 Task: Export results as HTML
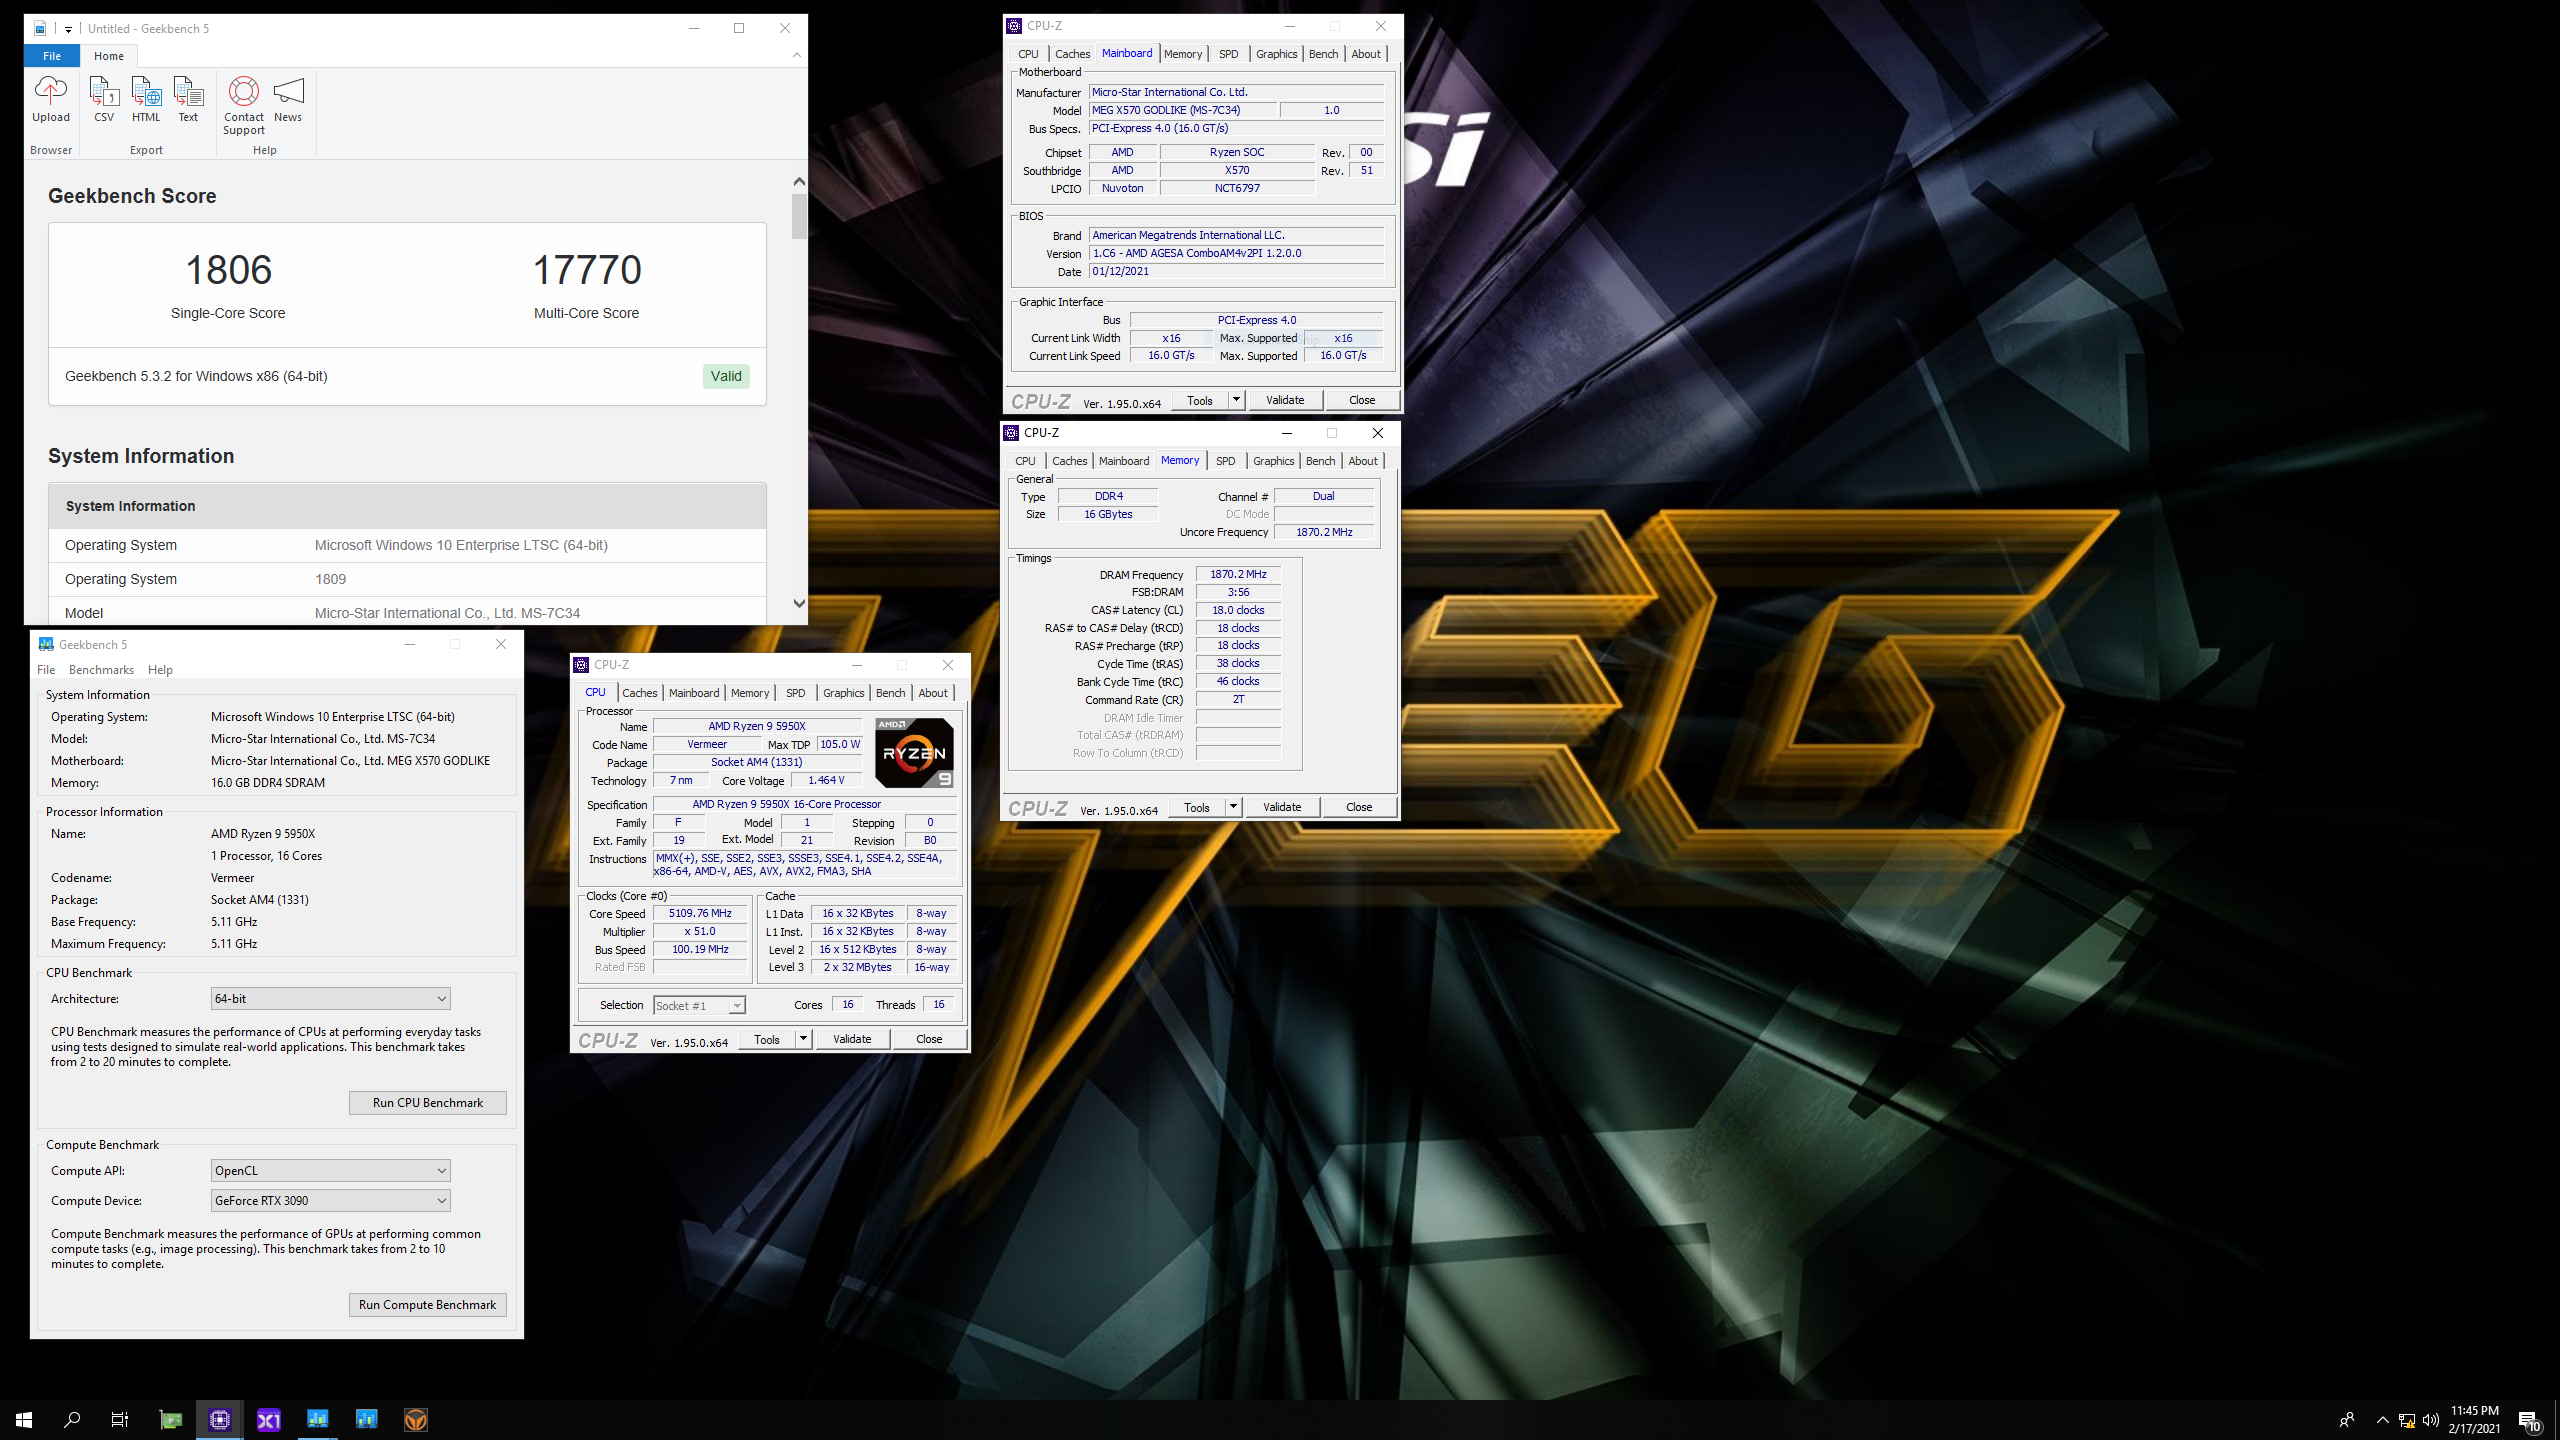click(x=146, y=99)
